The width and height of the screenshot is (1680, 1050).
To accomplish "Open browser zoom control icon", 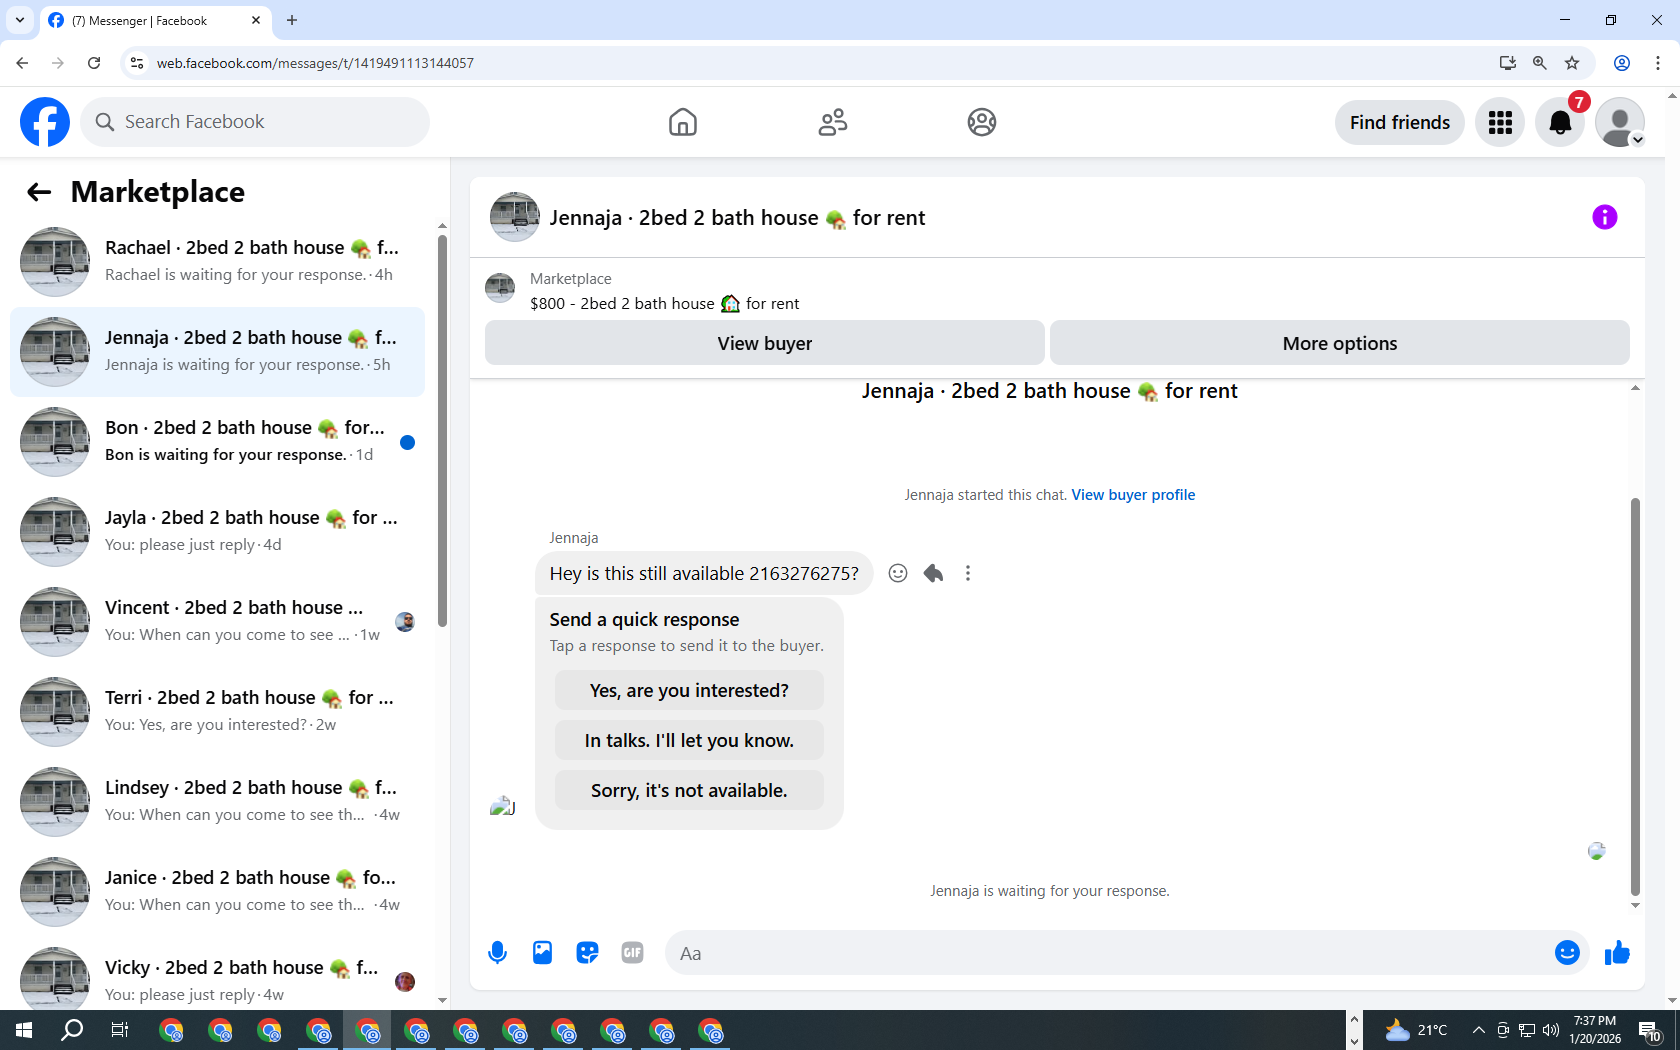I will pos(1540,63).
